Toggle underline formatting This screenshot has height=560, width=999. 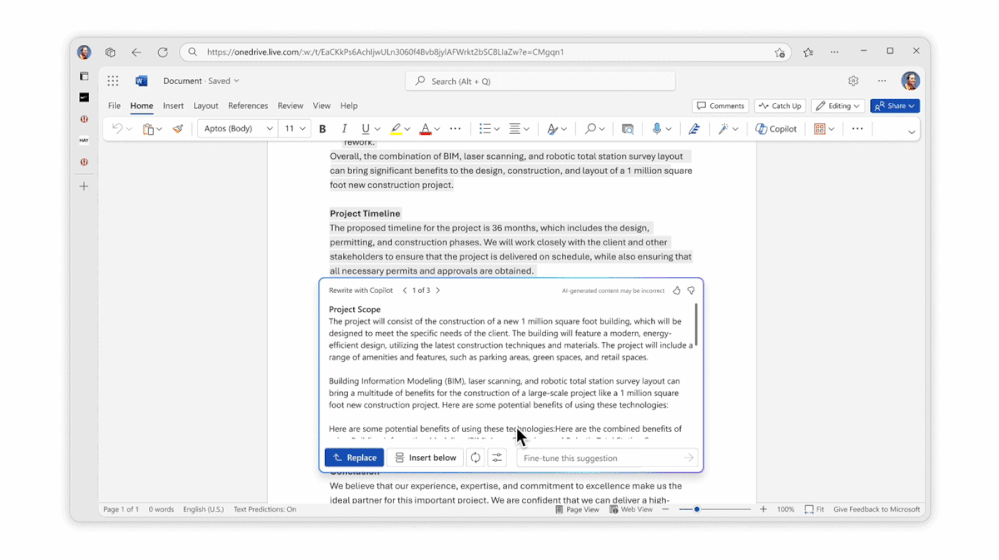point(365,129)
